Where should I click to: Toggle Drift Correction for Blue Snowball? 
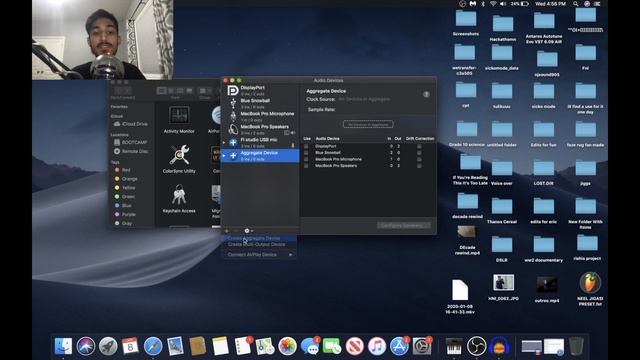tap(419, 153)
